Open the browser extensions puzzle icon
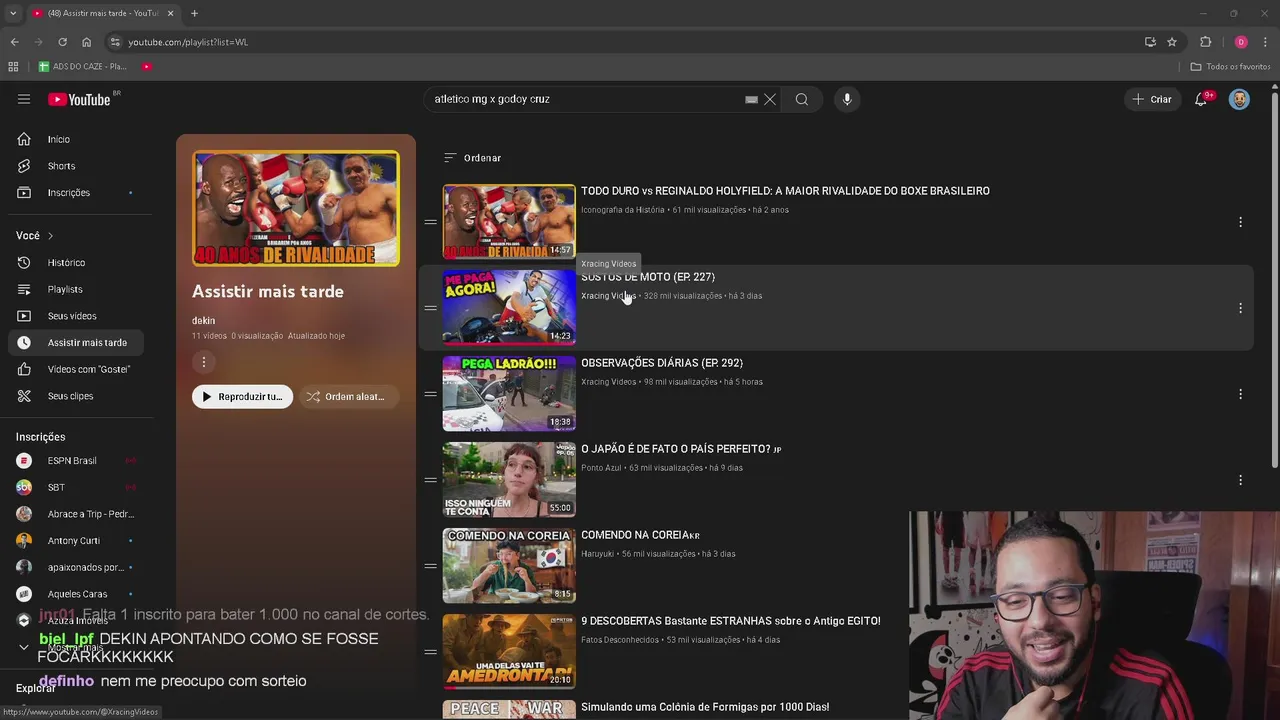The height and width of the screenshot is (720, 1280). pyautogui.click(x=1206, y=42)
